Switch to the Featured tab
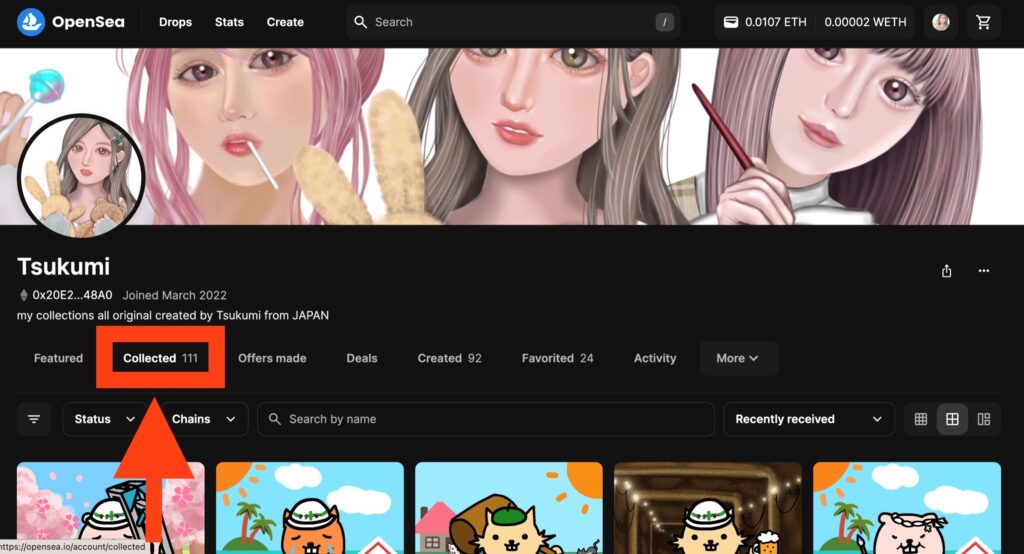 [58, 358]
